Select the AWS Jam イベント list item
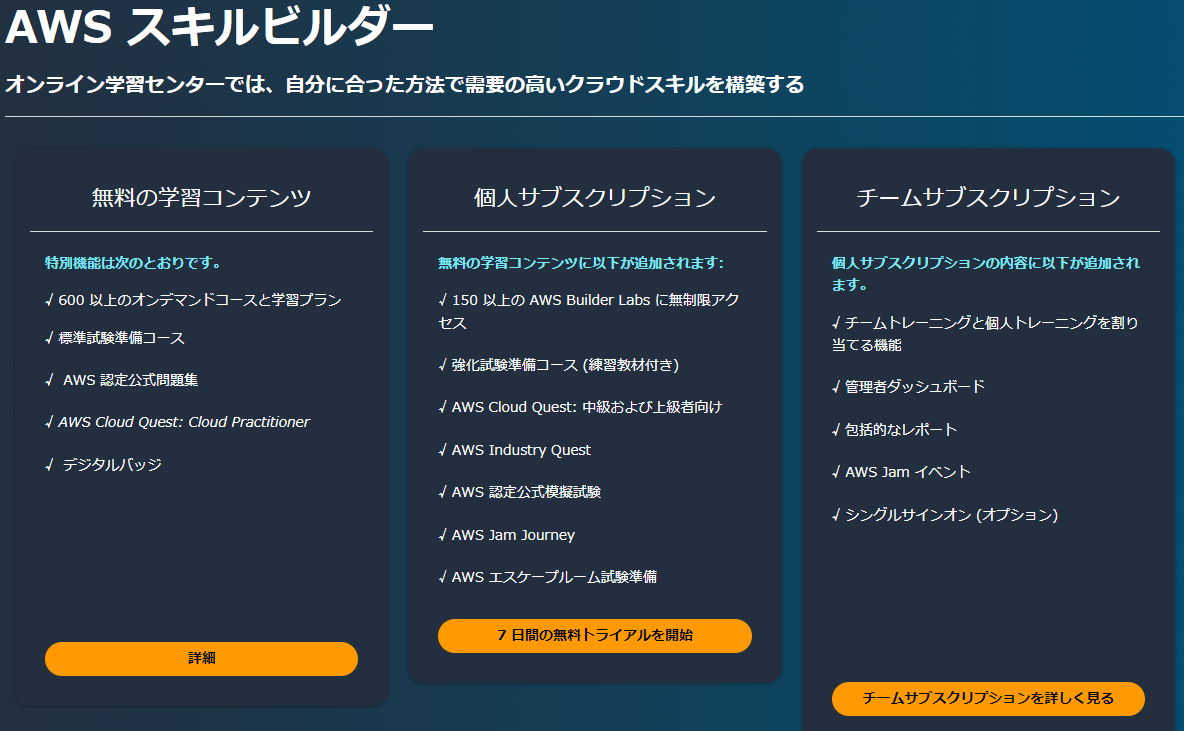 905,471
